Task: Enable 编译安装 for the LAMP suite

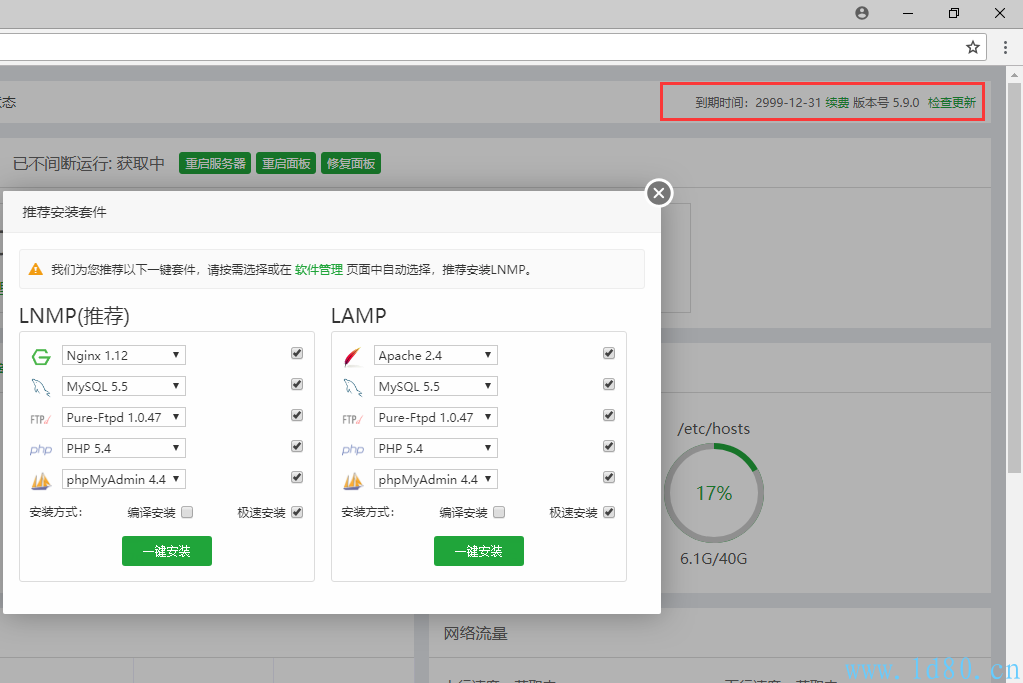Action: click(499, 512)
